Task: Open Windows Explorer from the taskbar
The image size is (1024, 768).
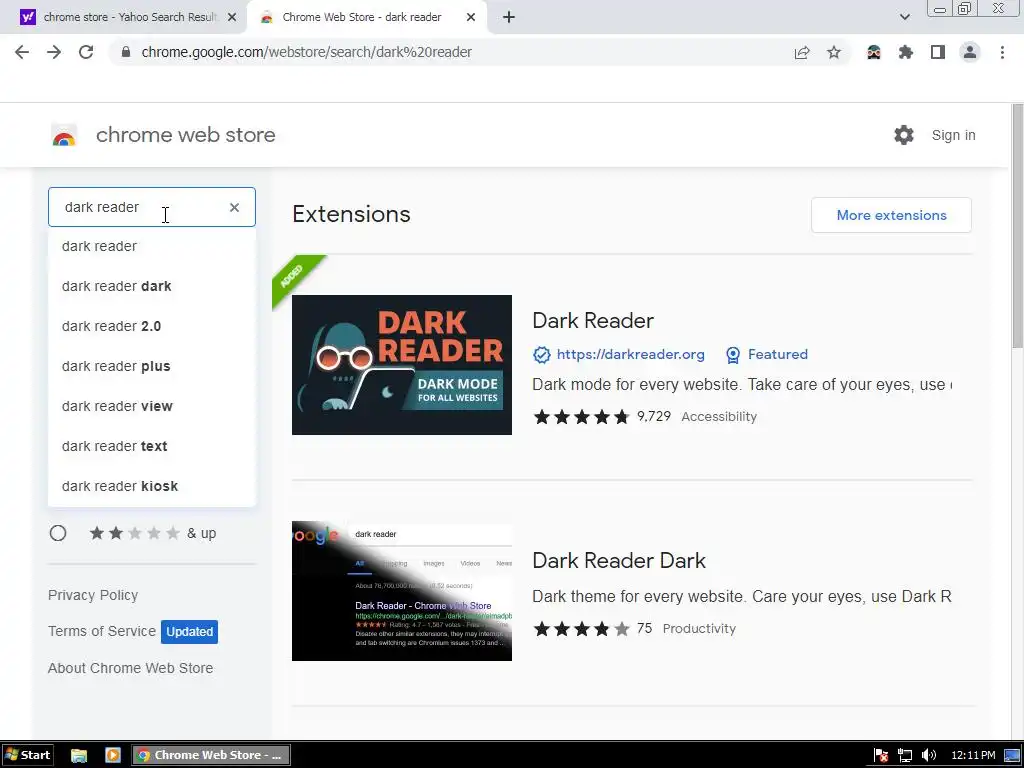Action: click(x=79, y=755)
